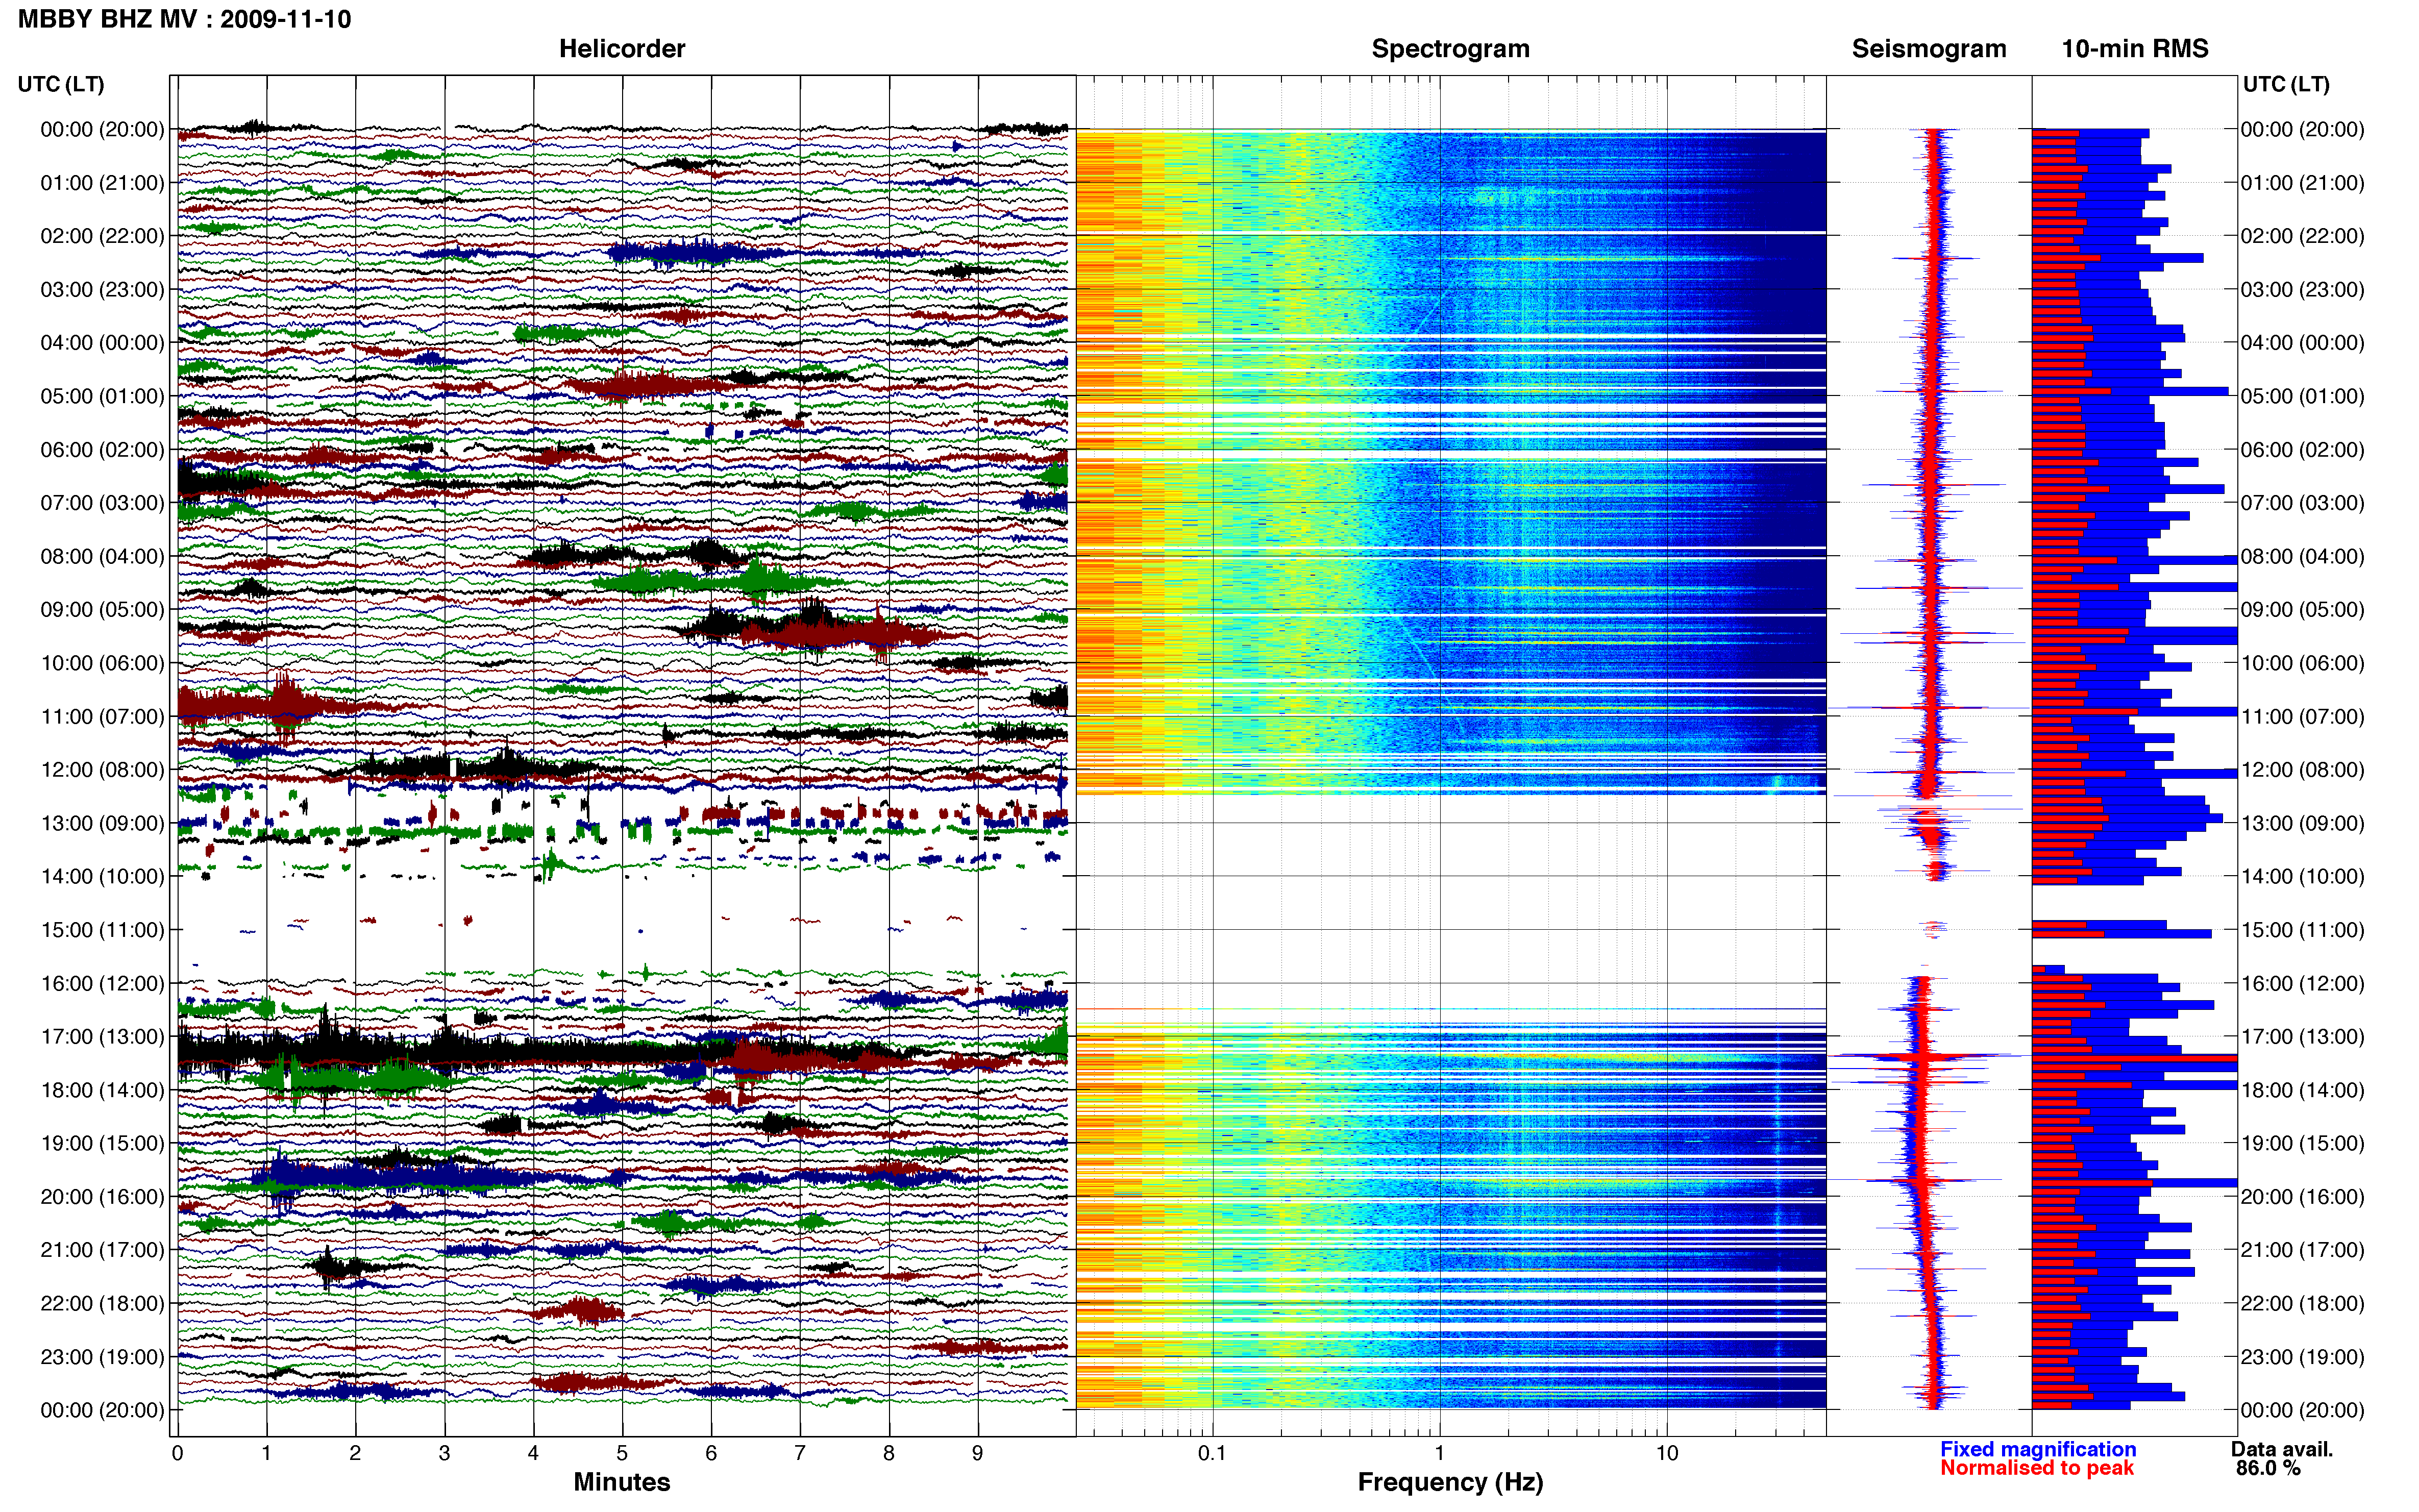Pick '06:00 (02:00)' on the left time axis
Viewport: 2419px width, 1512px height.
point(102,450)
